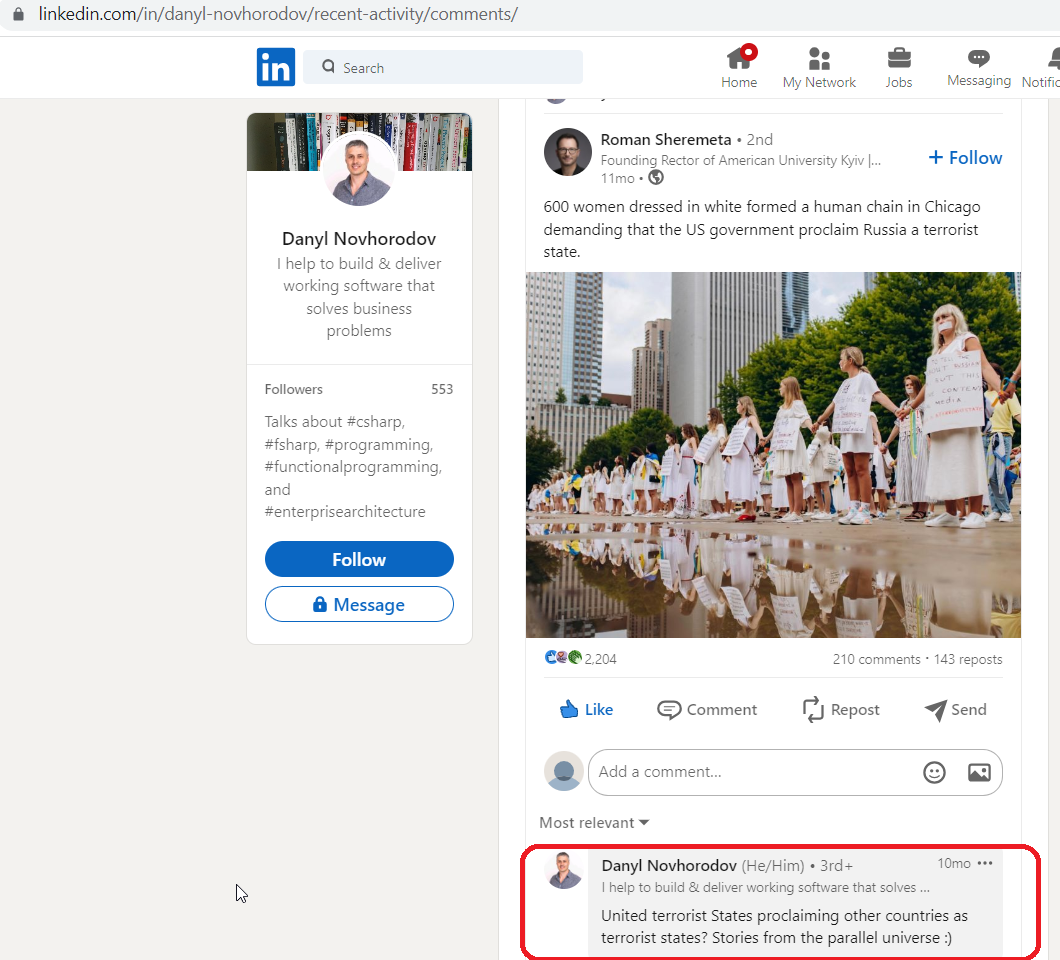
Task: Click the search magnifier icon
Action: 328,66
